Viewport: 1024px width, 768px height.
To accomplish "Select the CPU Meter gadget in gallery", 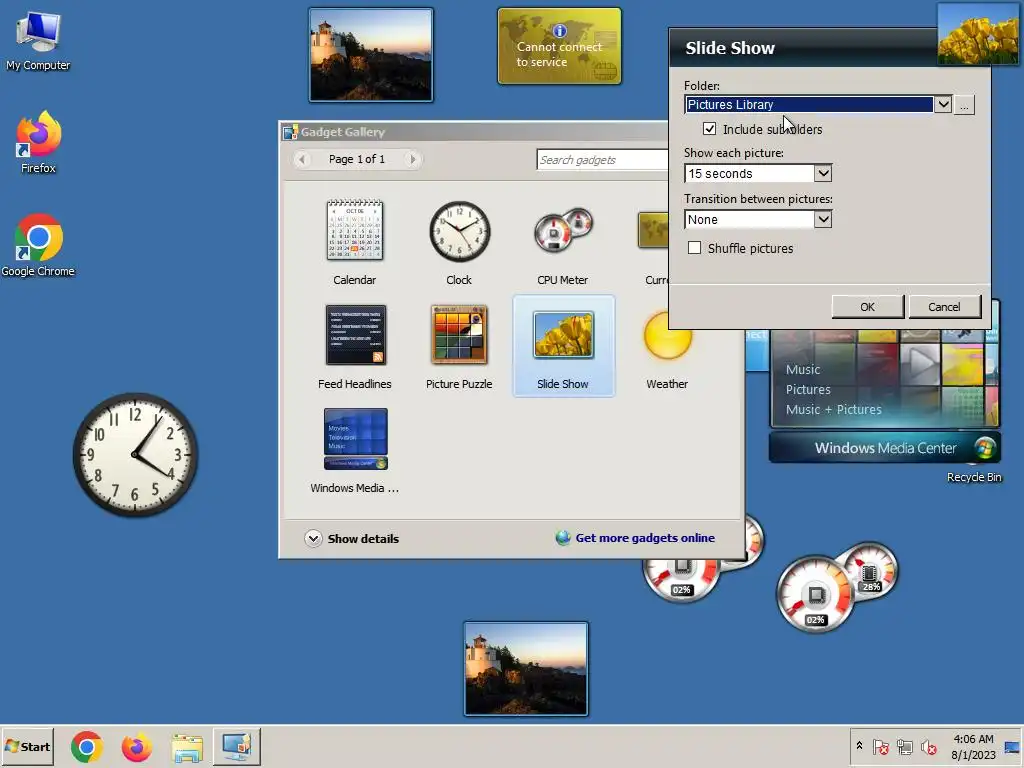I will 562,243.
